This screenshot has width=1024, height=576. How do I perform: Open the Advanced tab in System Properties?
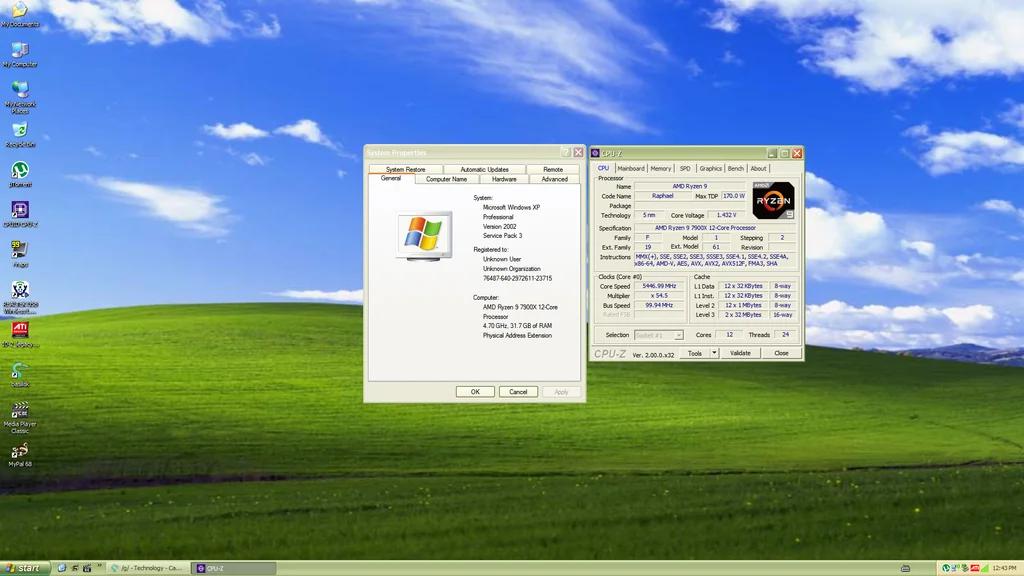coord(554,179)
